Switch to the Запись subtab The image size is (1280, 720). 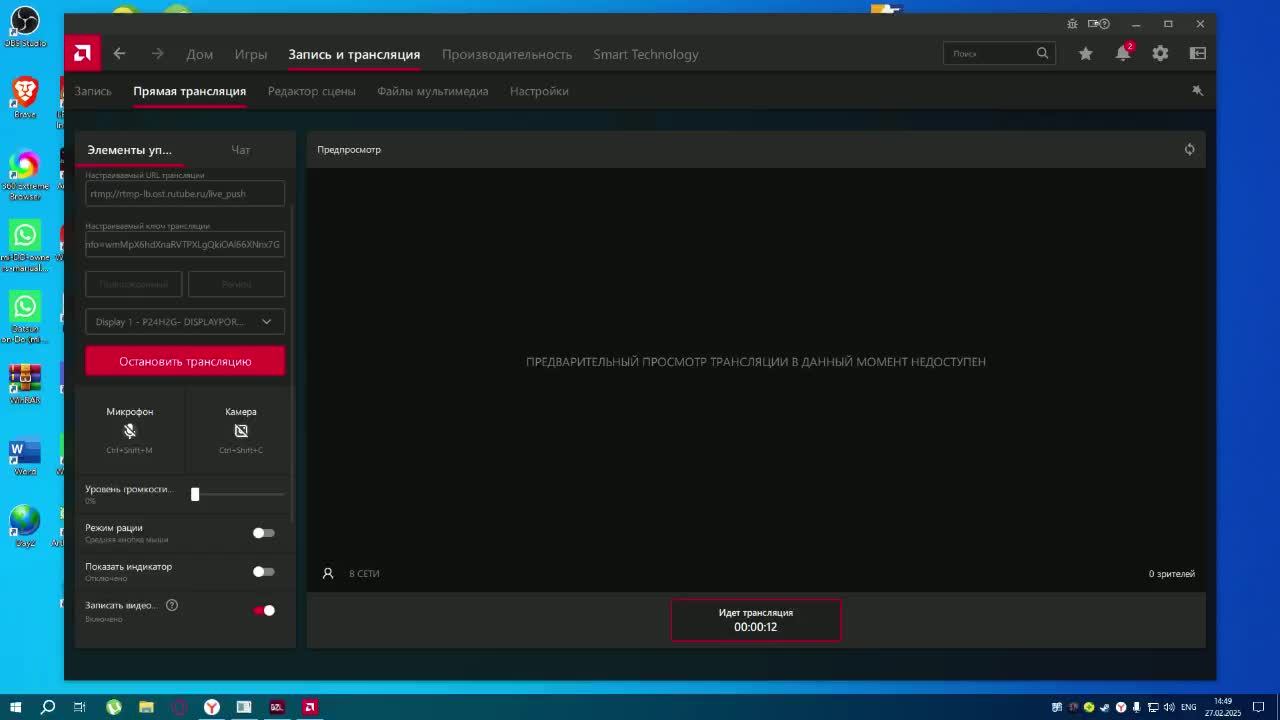pos(93,91)
